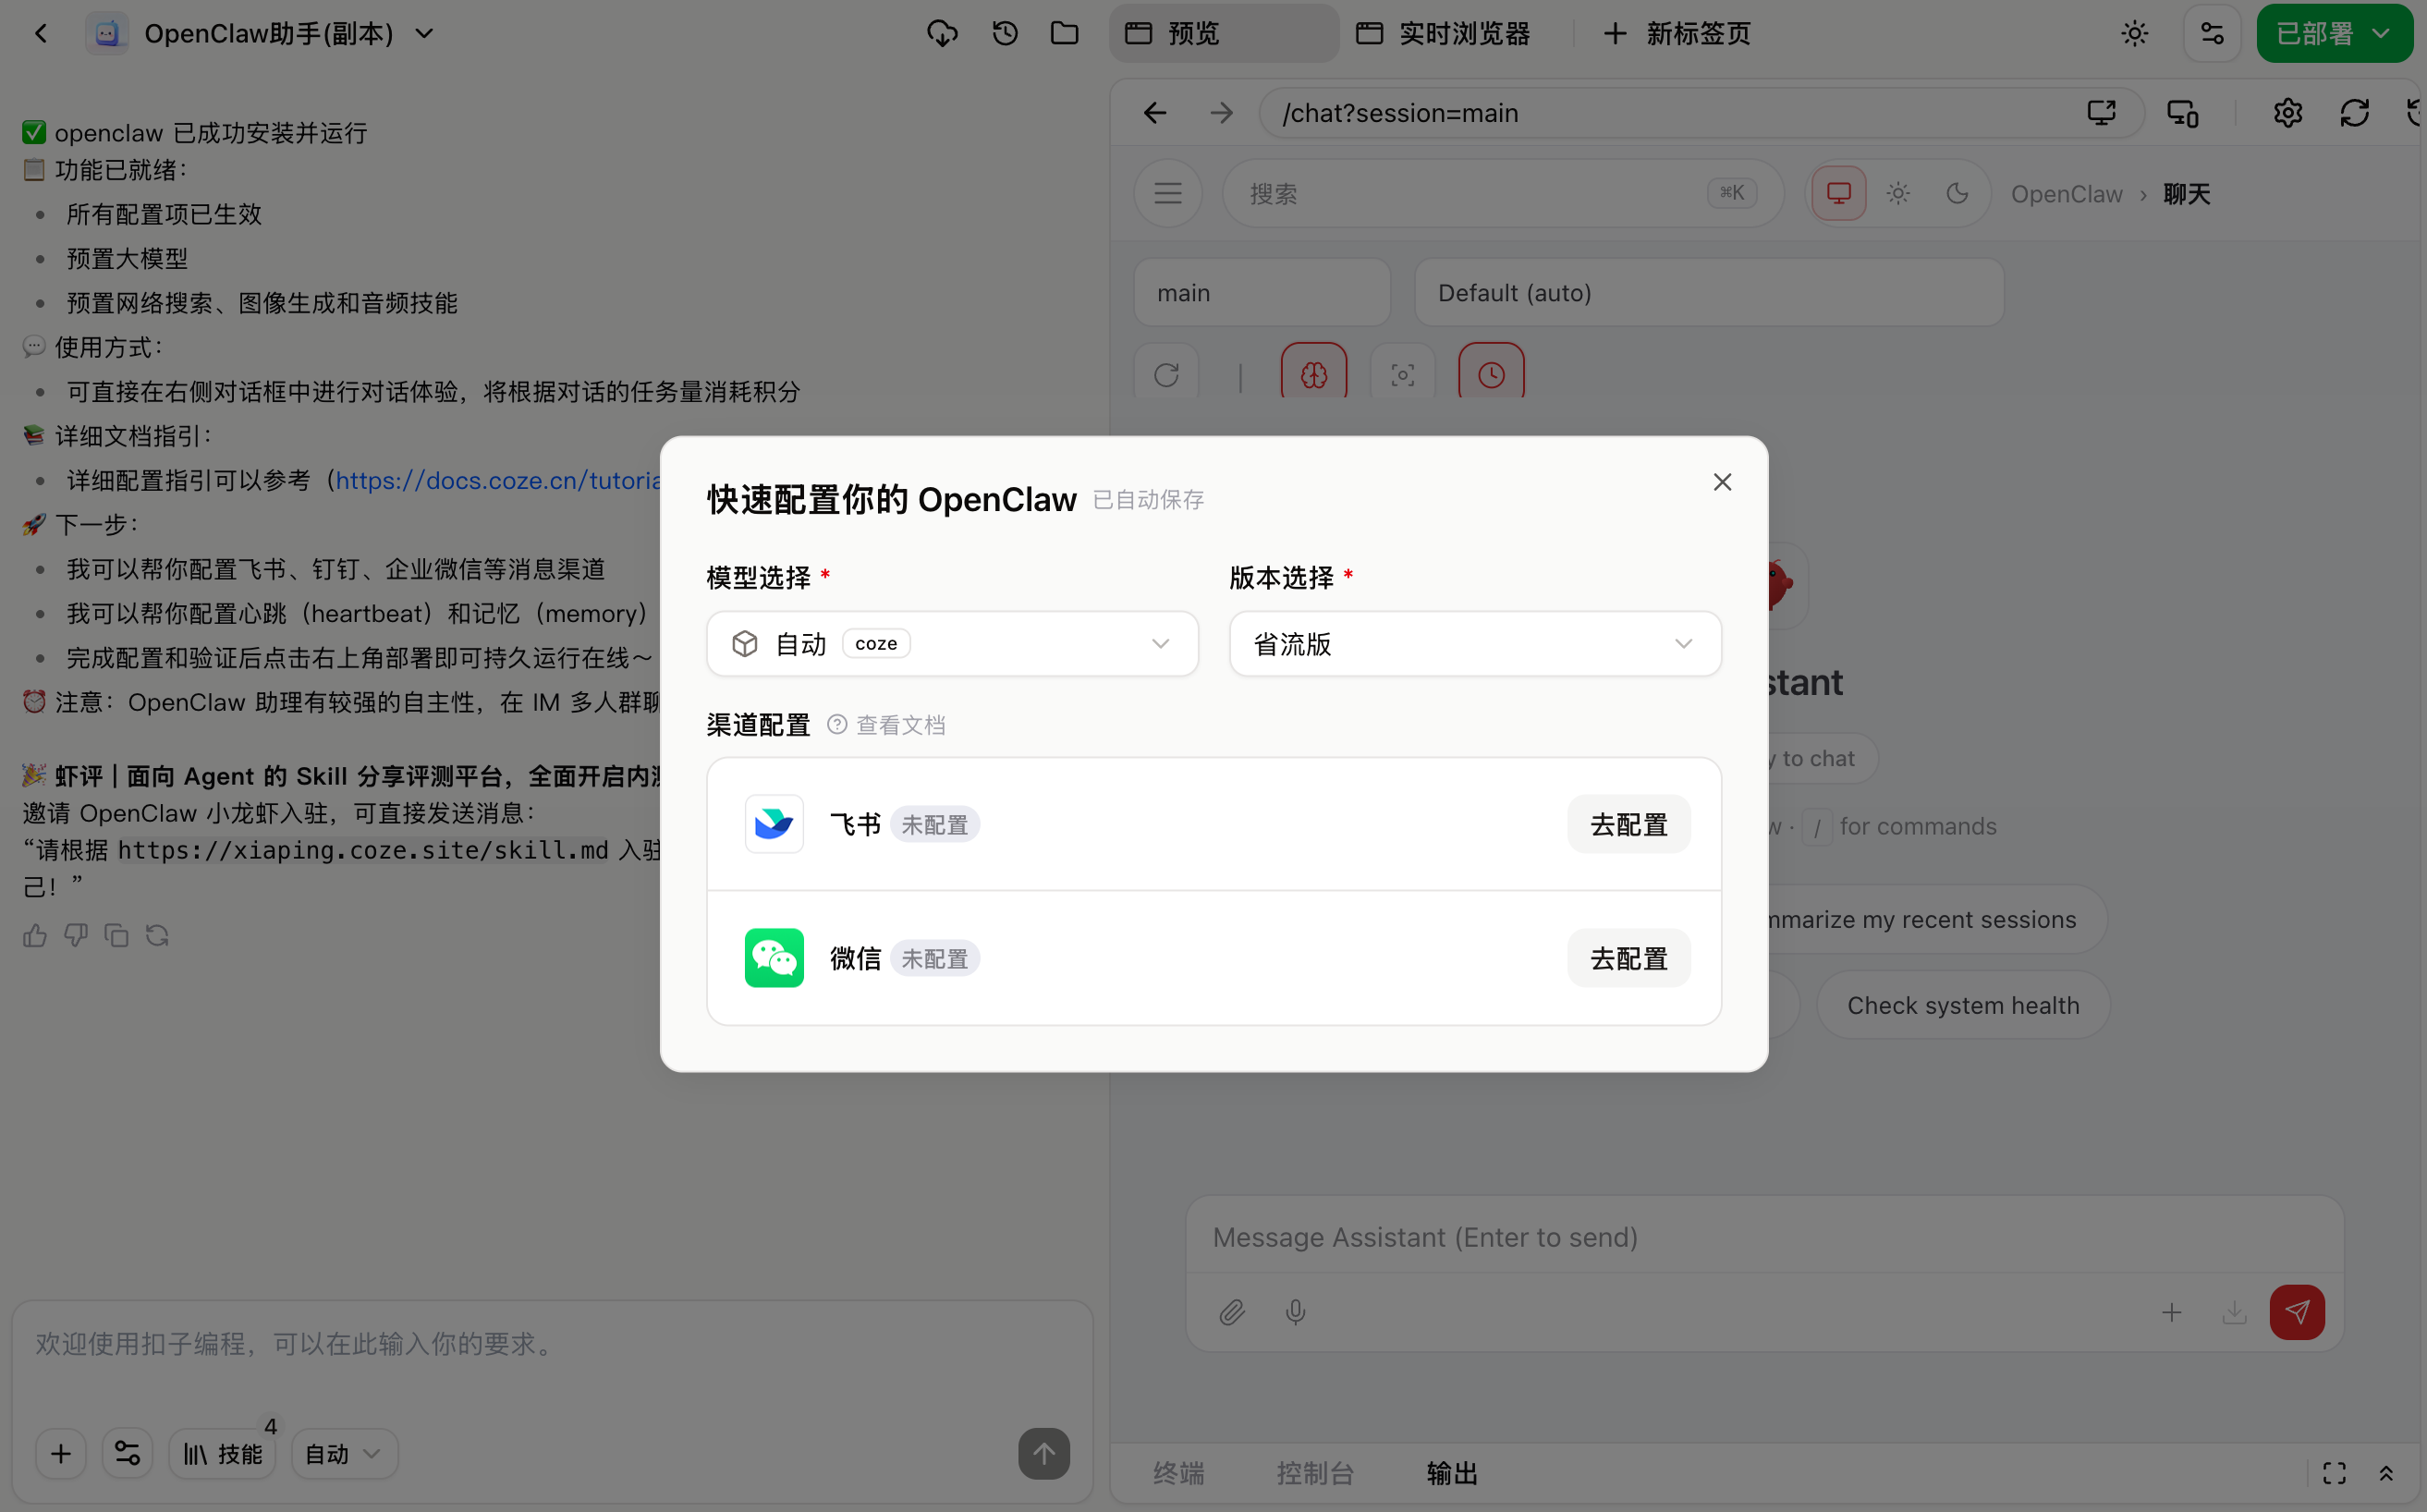
Task: Click 去配置 for 飞书
Action: (x=1629, y=825)
